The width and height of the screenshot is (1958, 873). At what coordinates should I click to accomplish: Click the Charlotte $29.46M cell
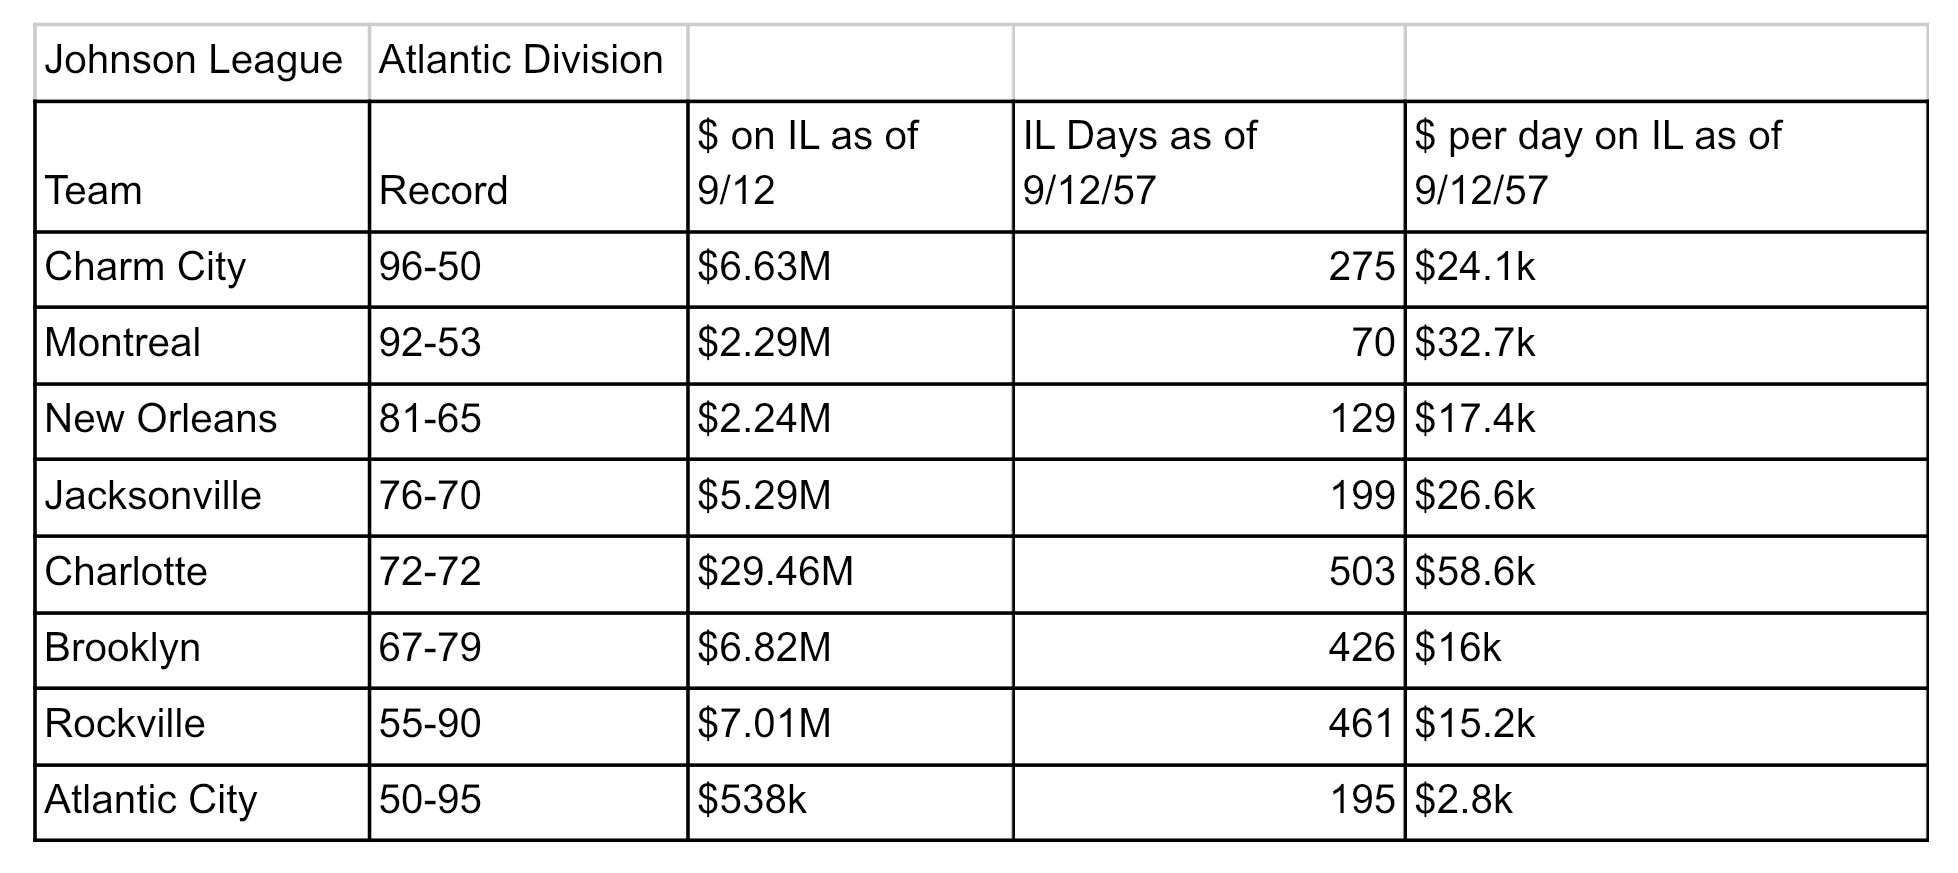851,574
